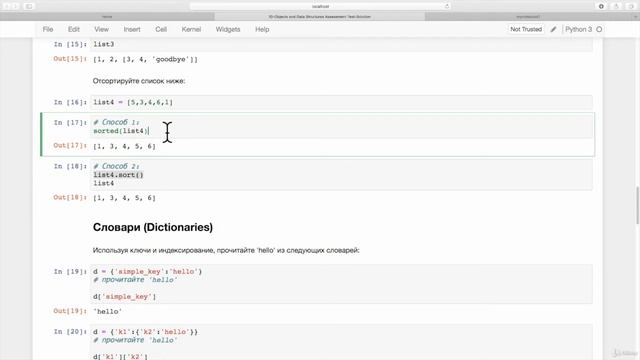Viewport: 640px width, 360px height.
Task: Click the Safari share icon
Action: point(616,6)
